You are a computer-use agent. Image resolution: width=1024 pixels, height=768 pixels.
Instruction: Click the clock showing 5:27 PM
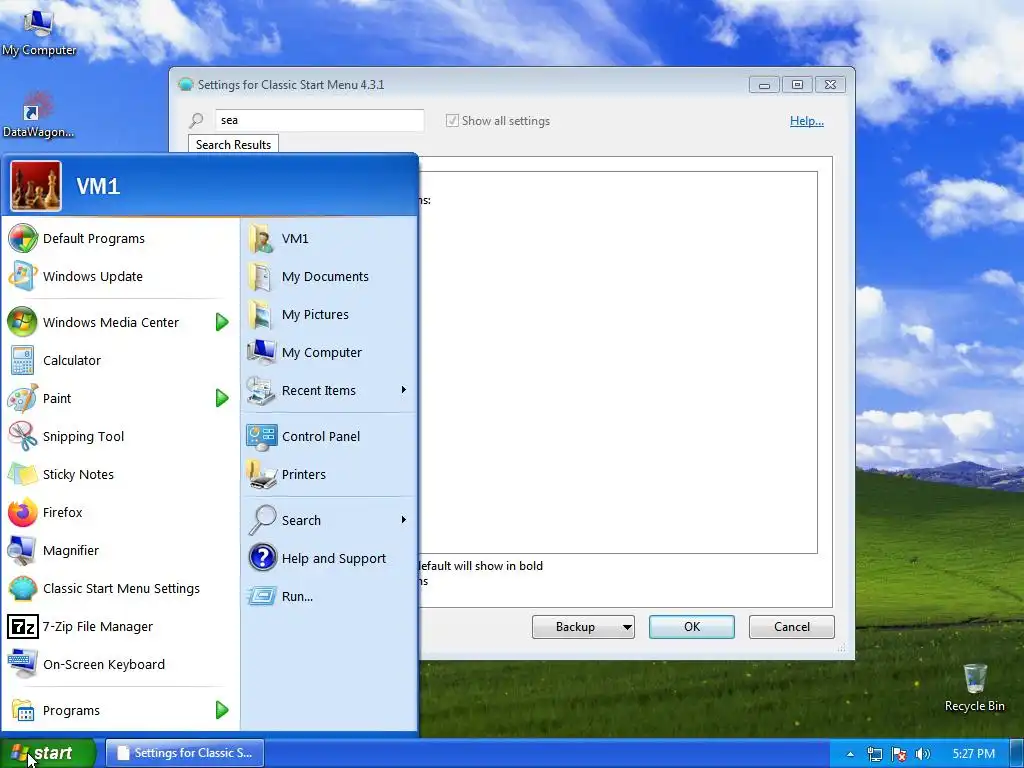(x=973, y=754)
